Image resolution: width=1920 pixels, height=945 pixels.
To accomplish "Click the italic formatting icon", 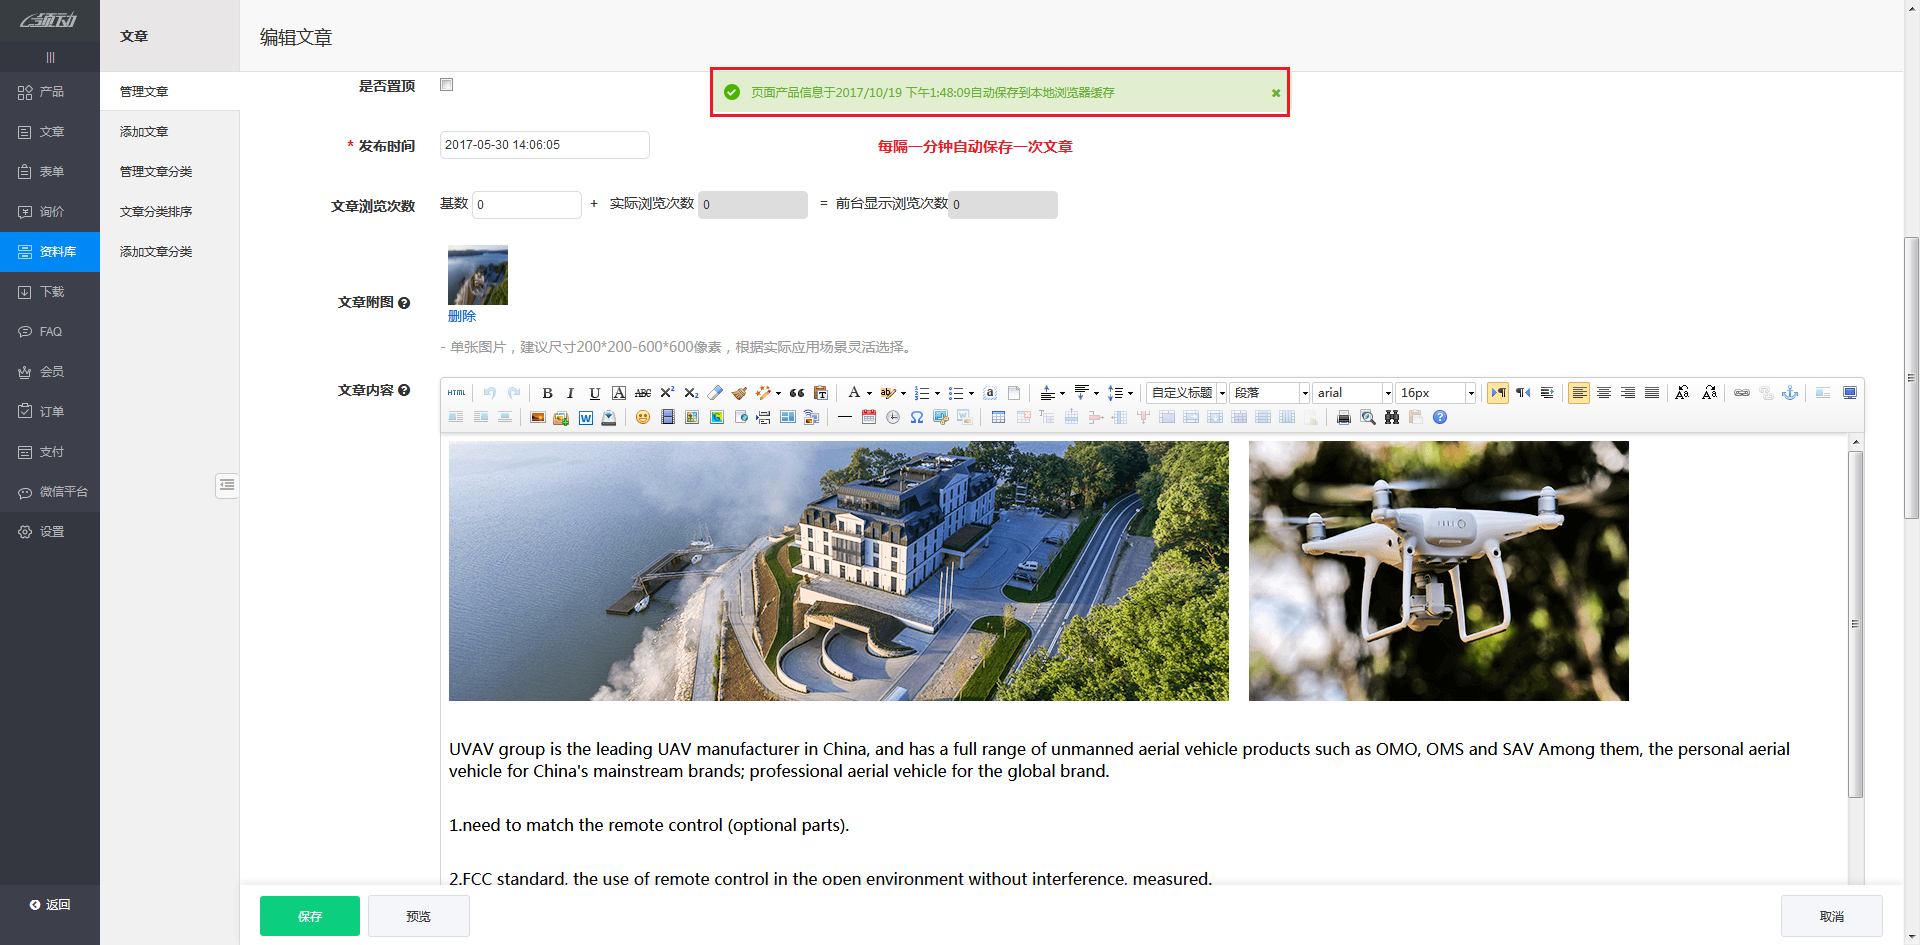I will coord(570,393).
